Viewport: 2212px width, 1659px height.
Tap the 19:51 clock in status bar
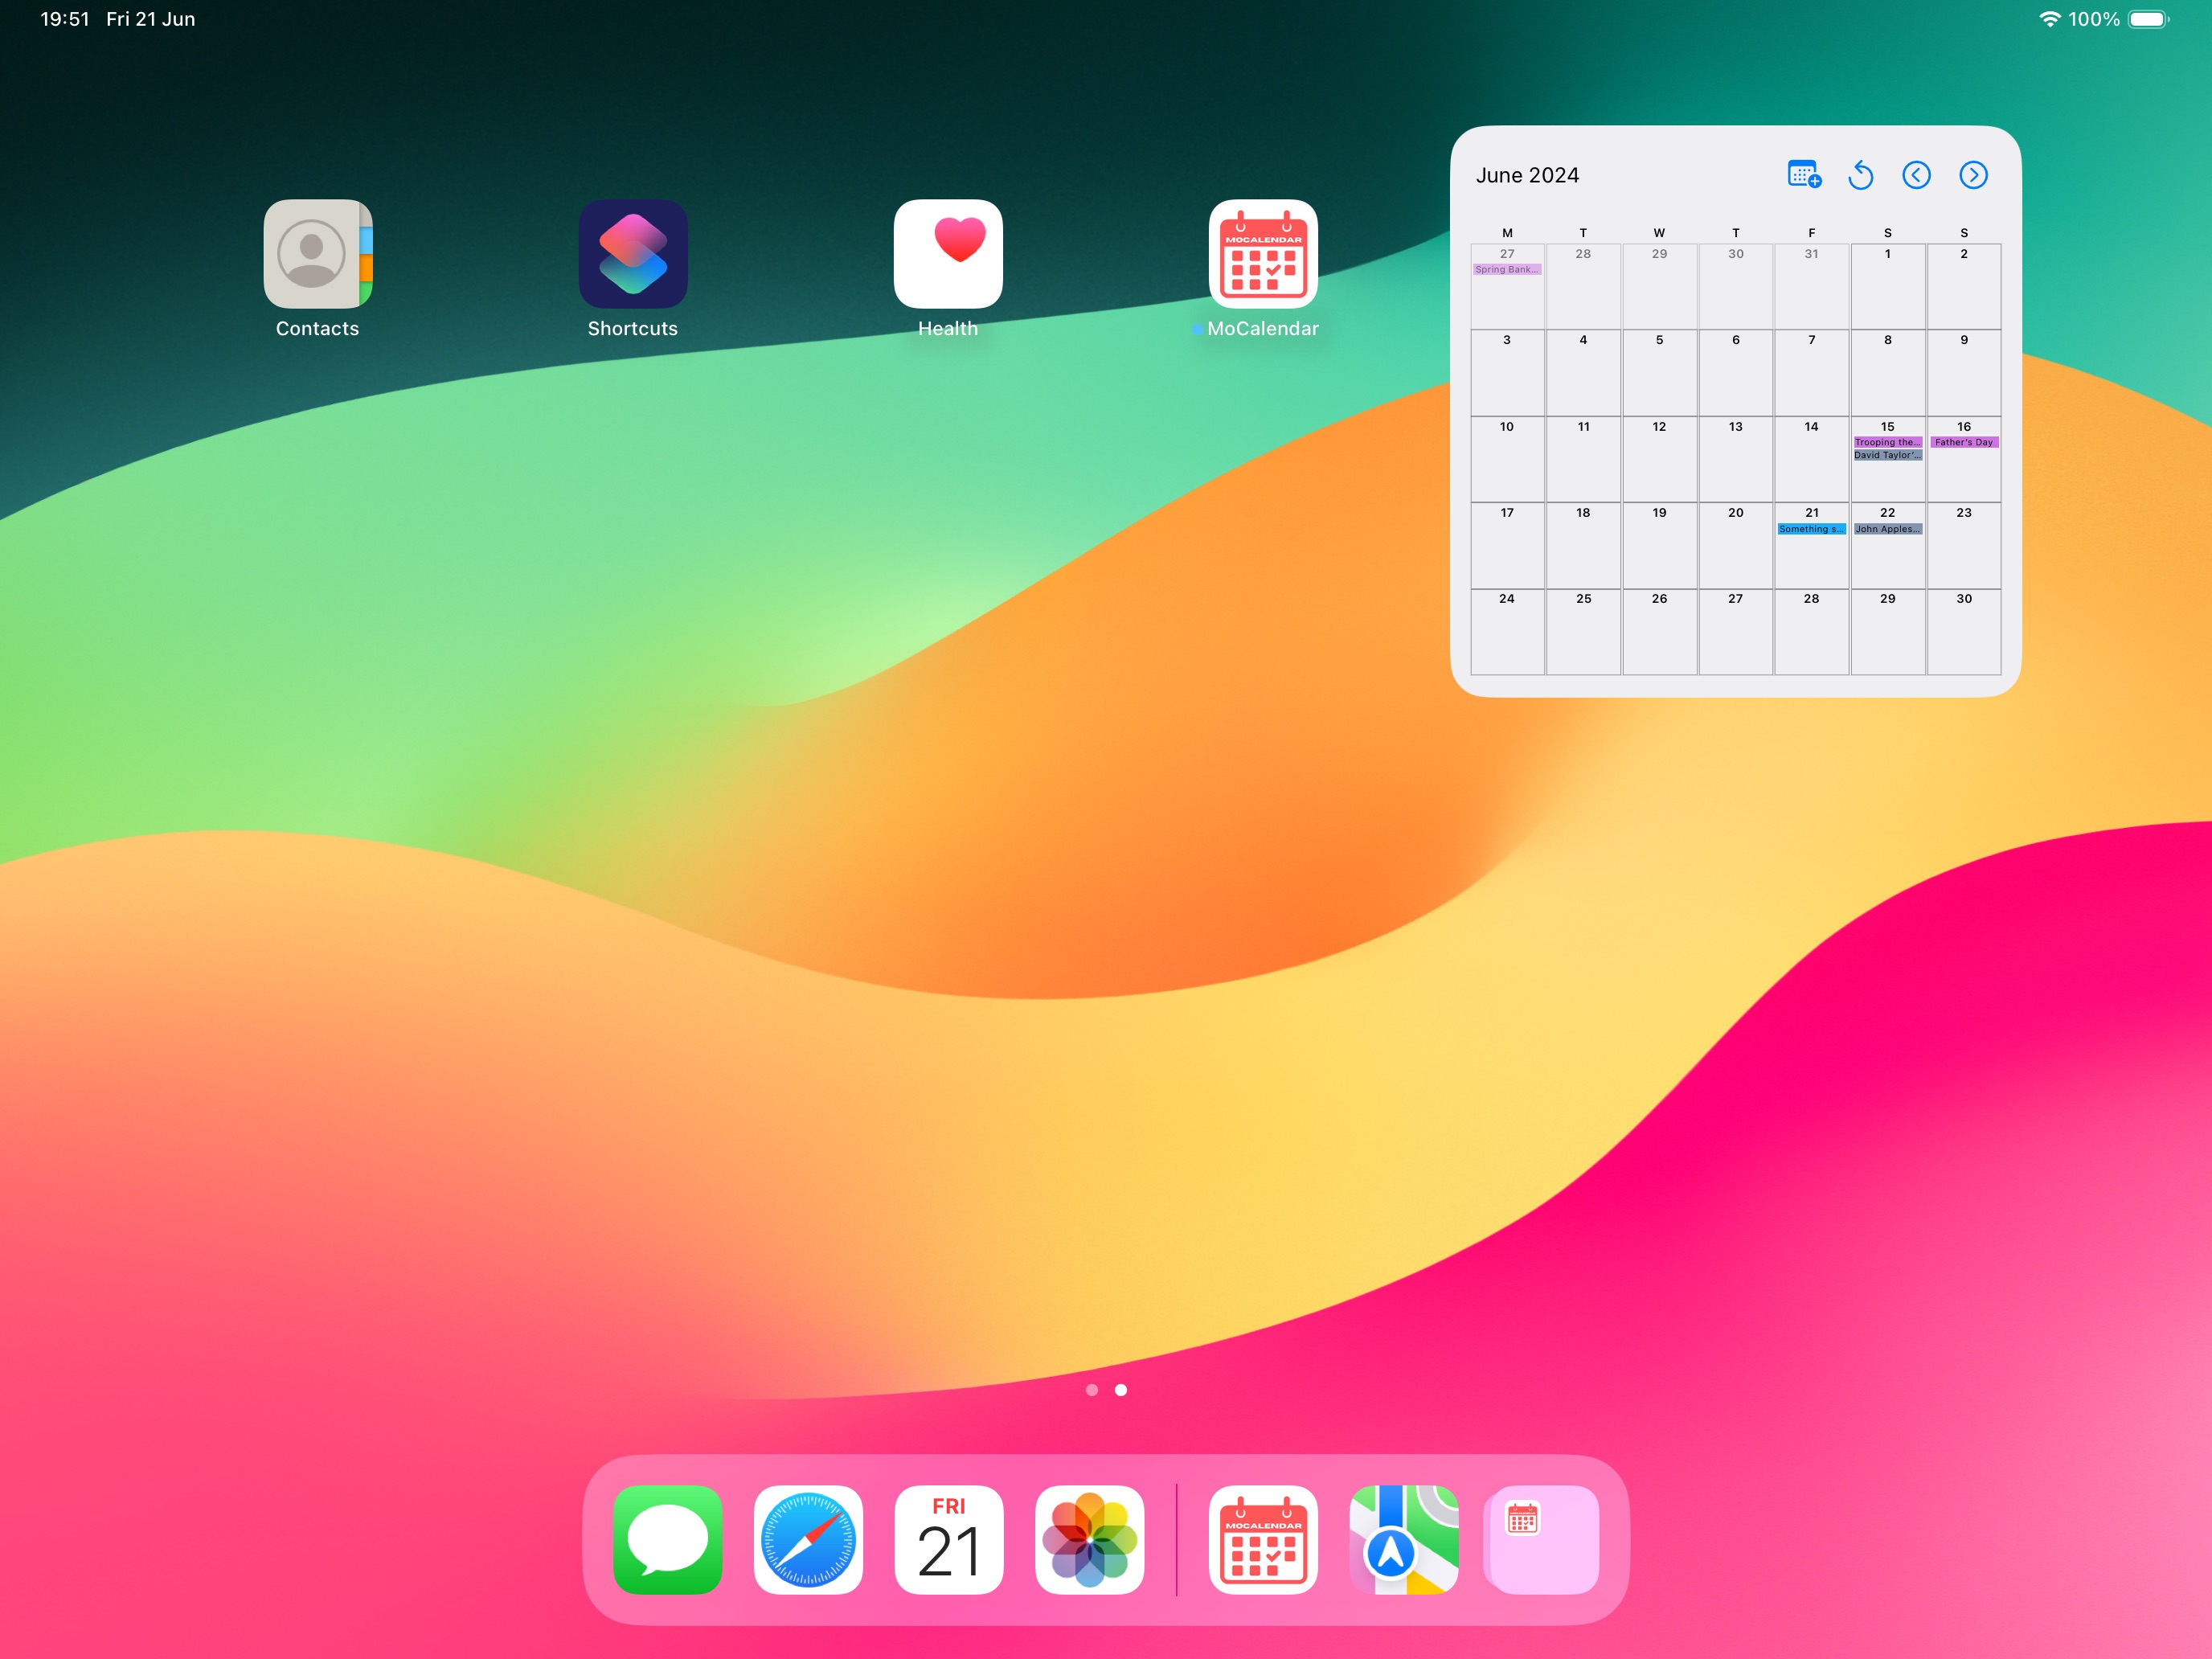click(65, 19)
